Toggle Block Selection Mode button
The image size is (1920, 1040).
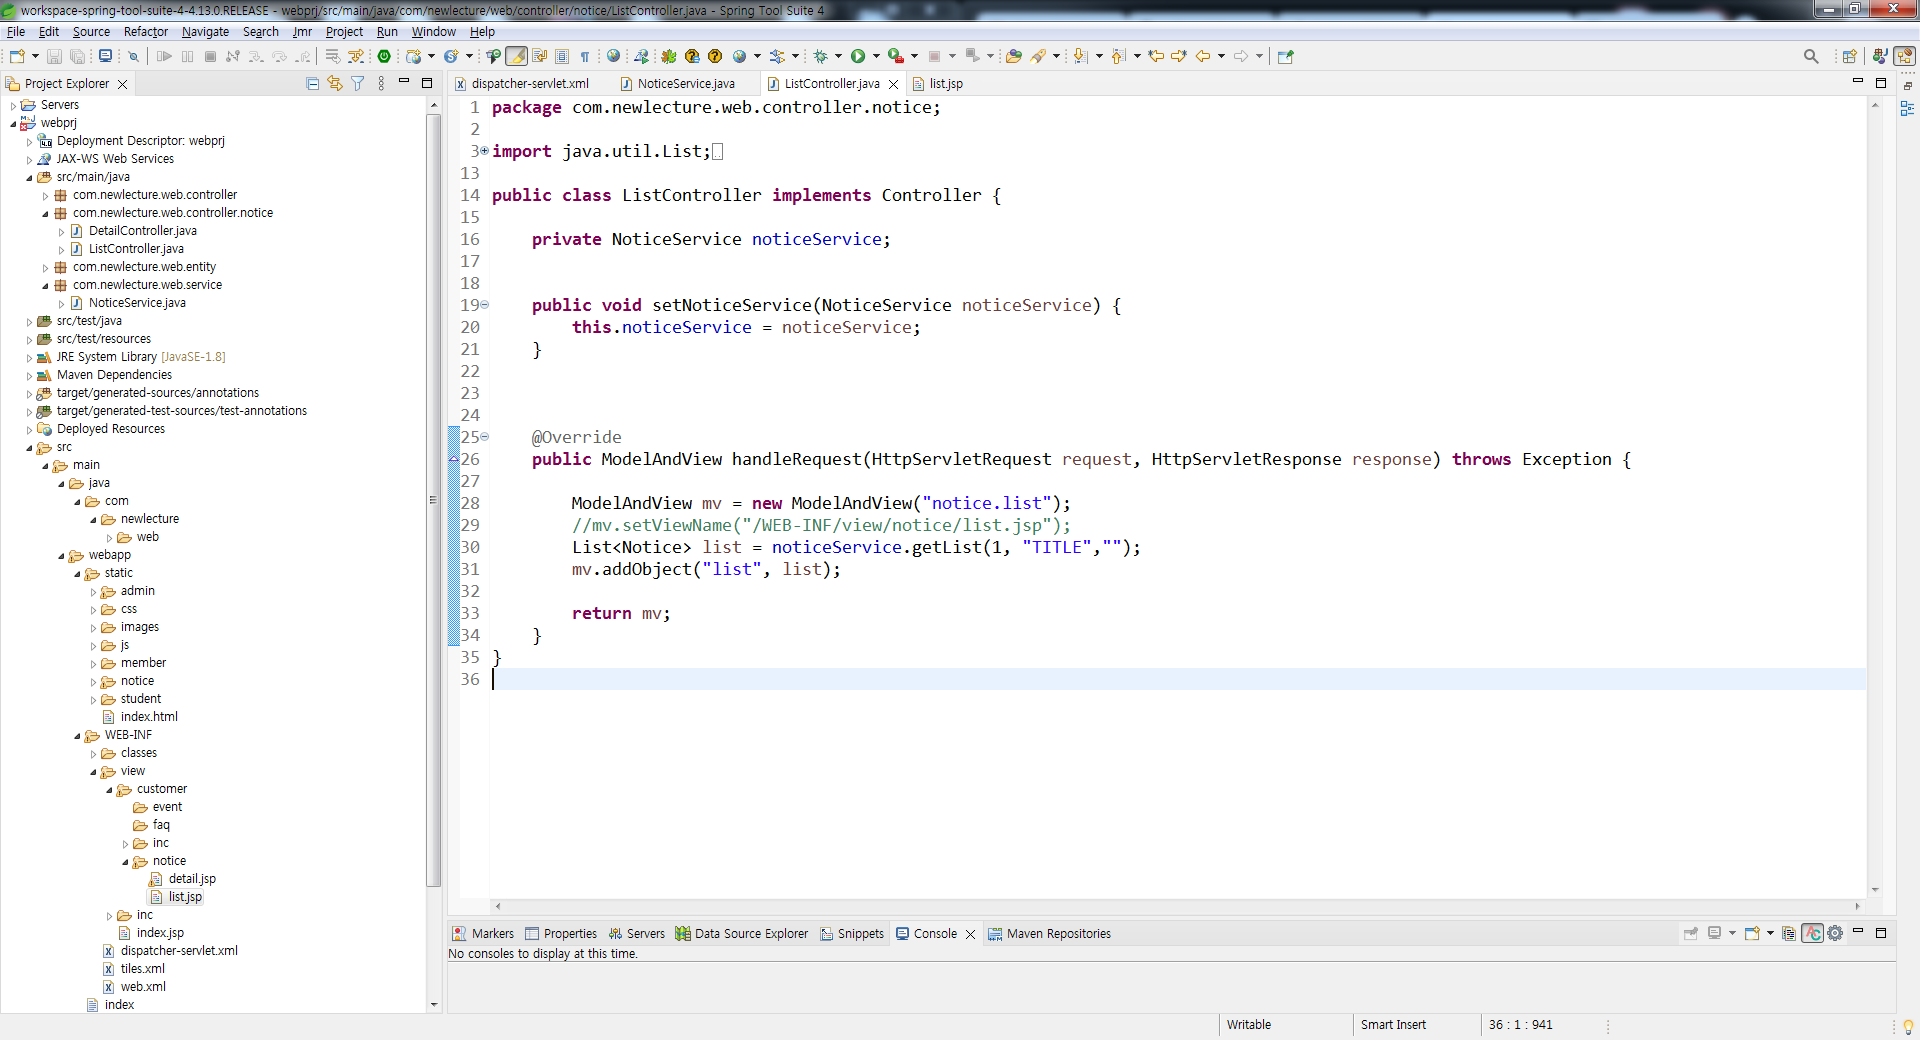[x=562, y=56]
